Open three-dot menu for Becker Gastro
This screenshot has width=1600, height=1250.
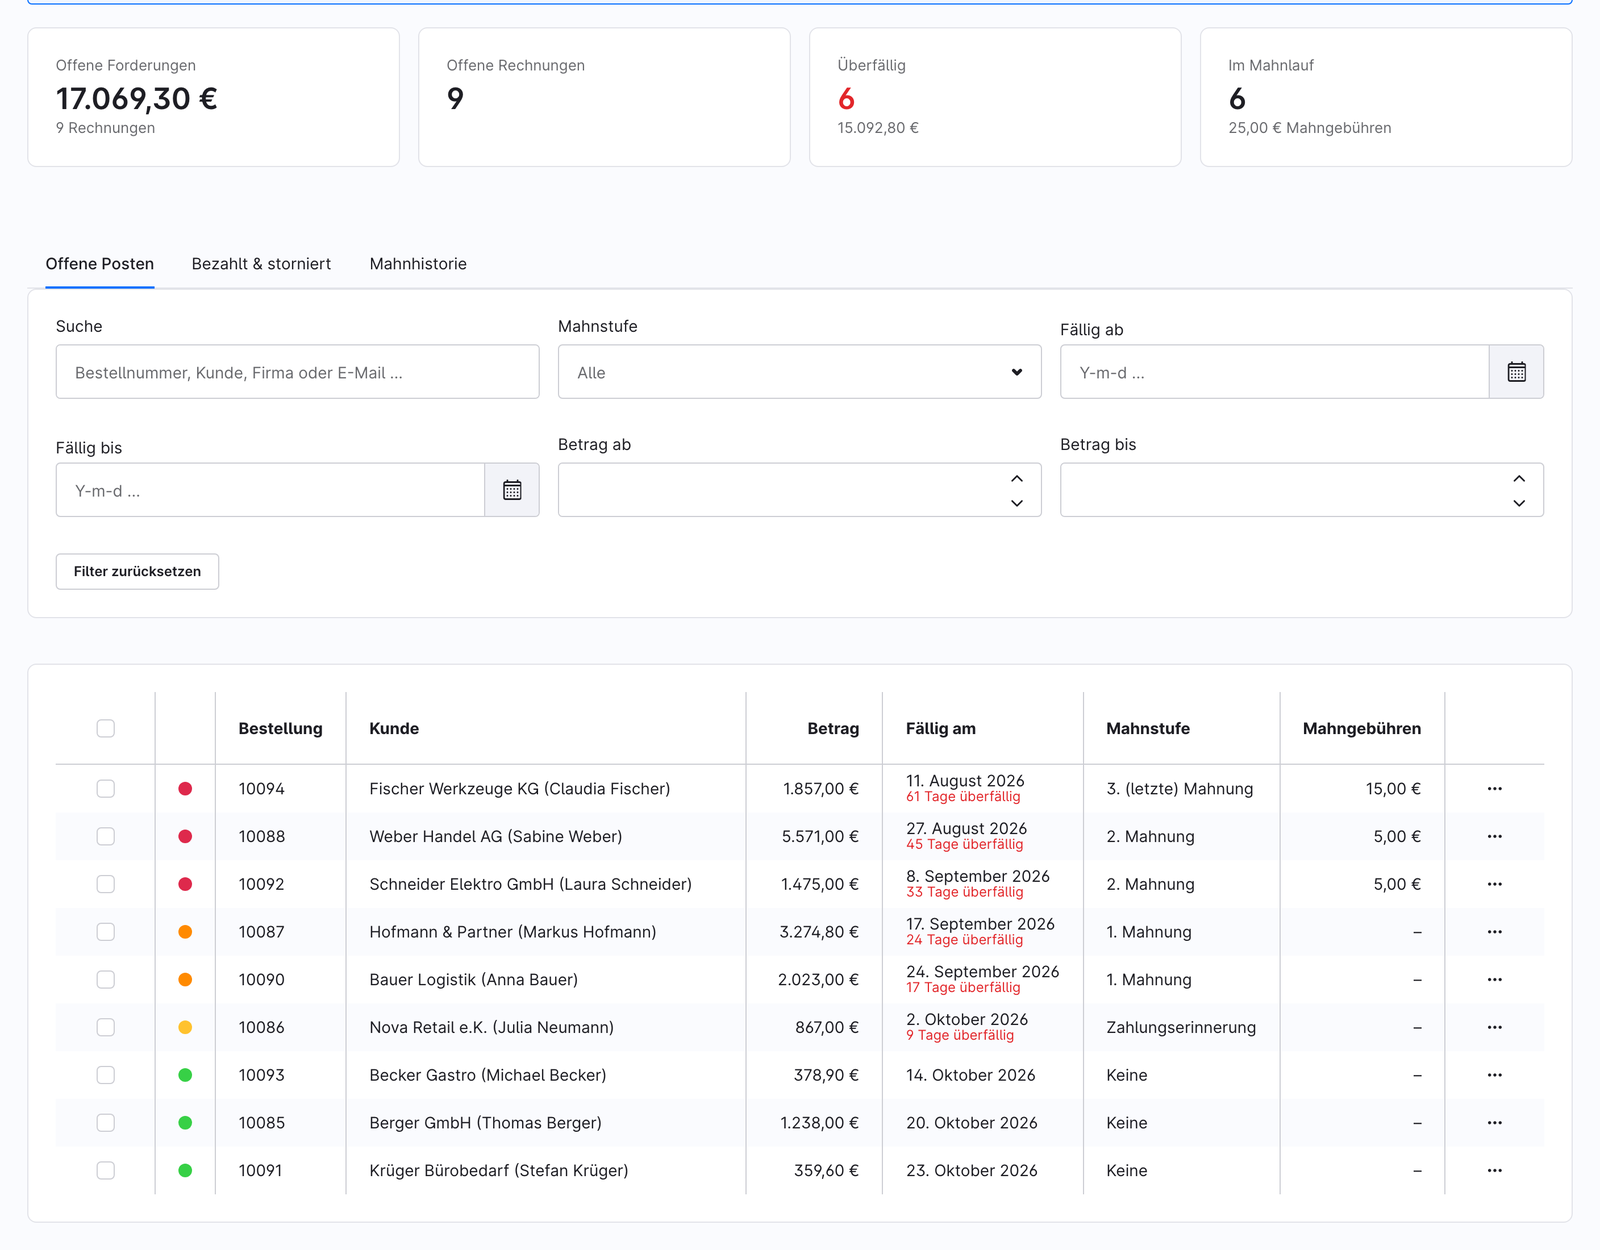(1494, 1075)
